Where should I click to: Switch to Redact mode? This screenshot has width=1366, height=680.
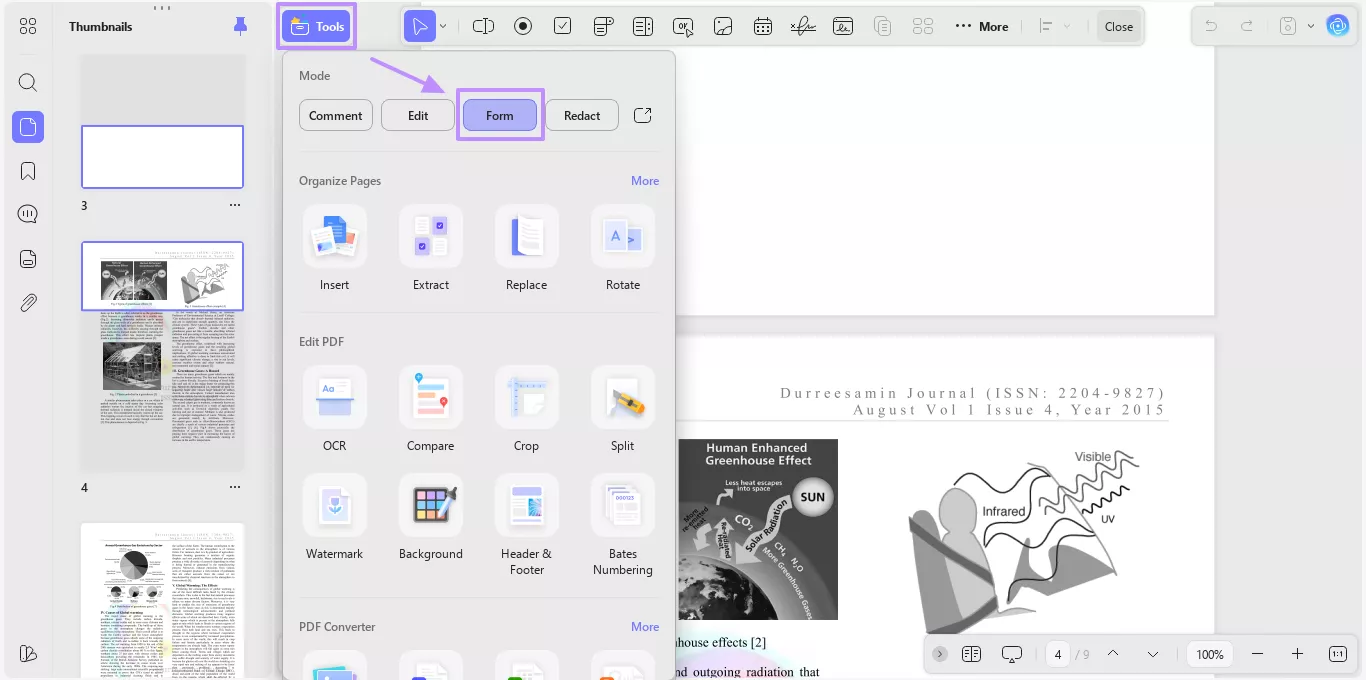click(x=581, y=115)
